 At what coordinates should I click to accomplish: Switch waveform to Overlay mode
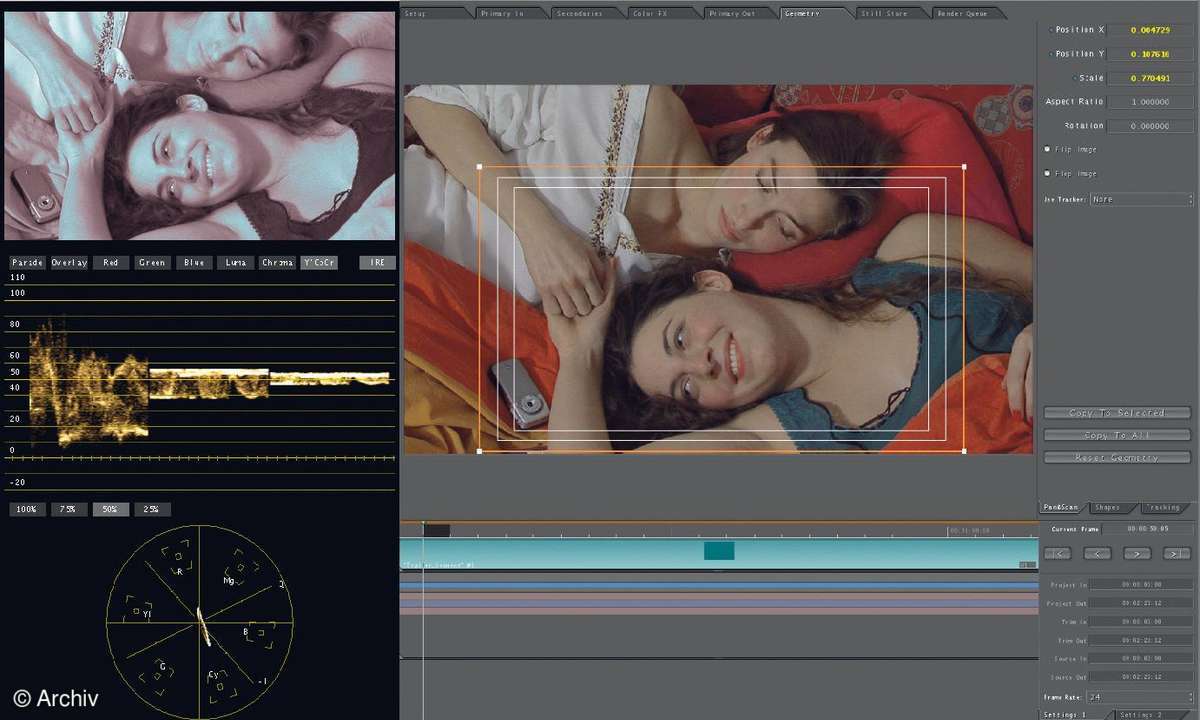70,263
